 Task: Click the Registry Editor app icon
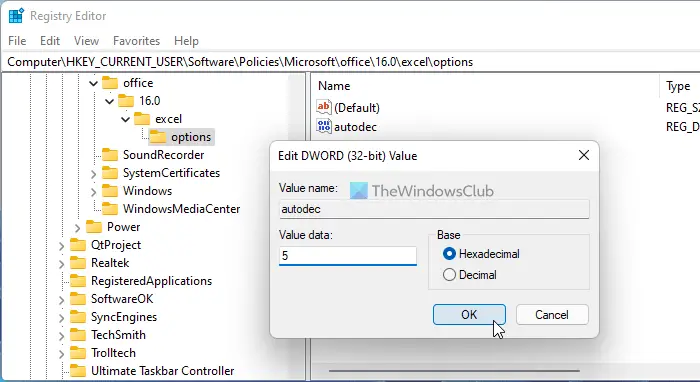[x=16, y=16]
